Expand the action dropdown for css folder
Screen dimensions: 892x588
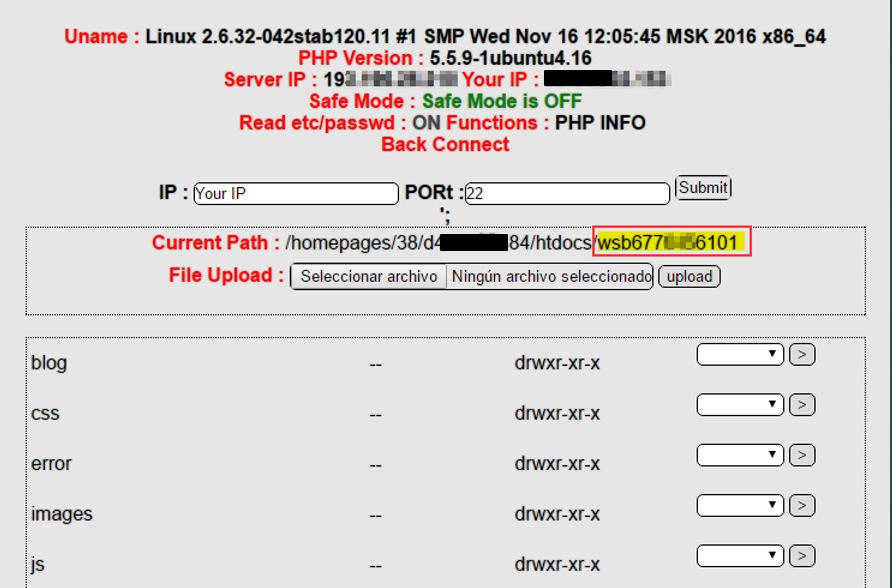click(740, 404)
